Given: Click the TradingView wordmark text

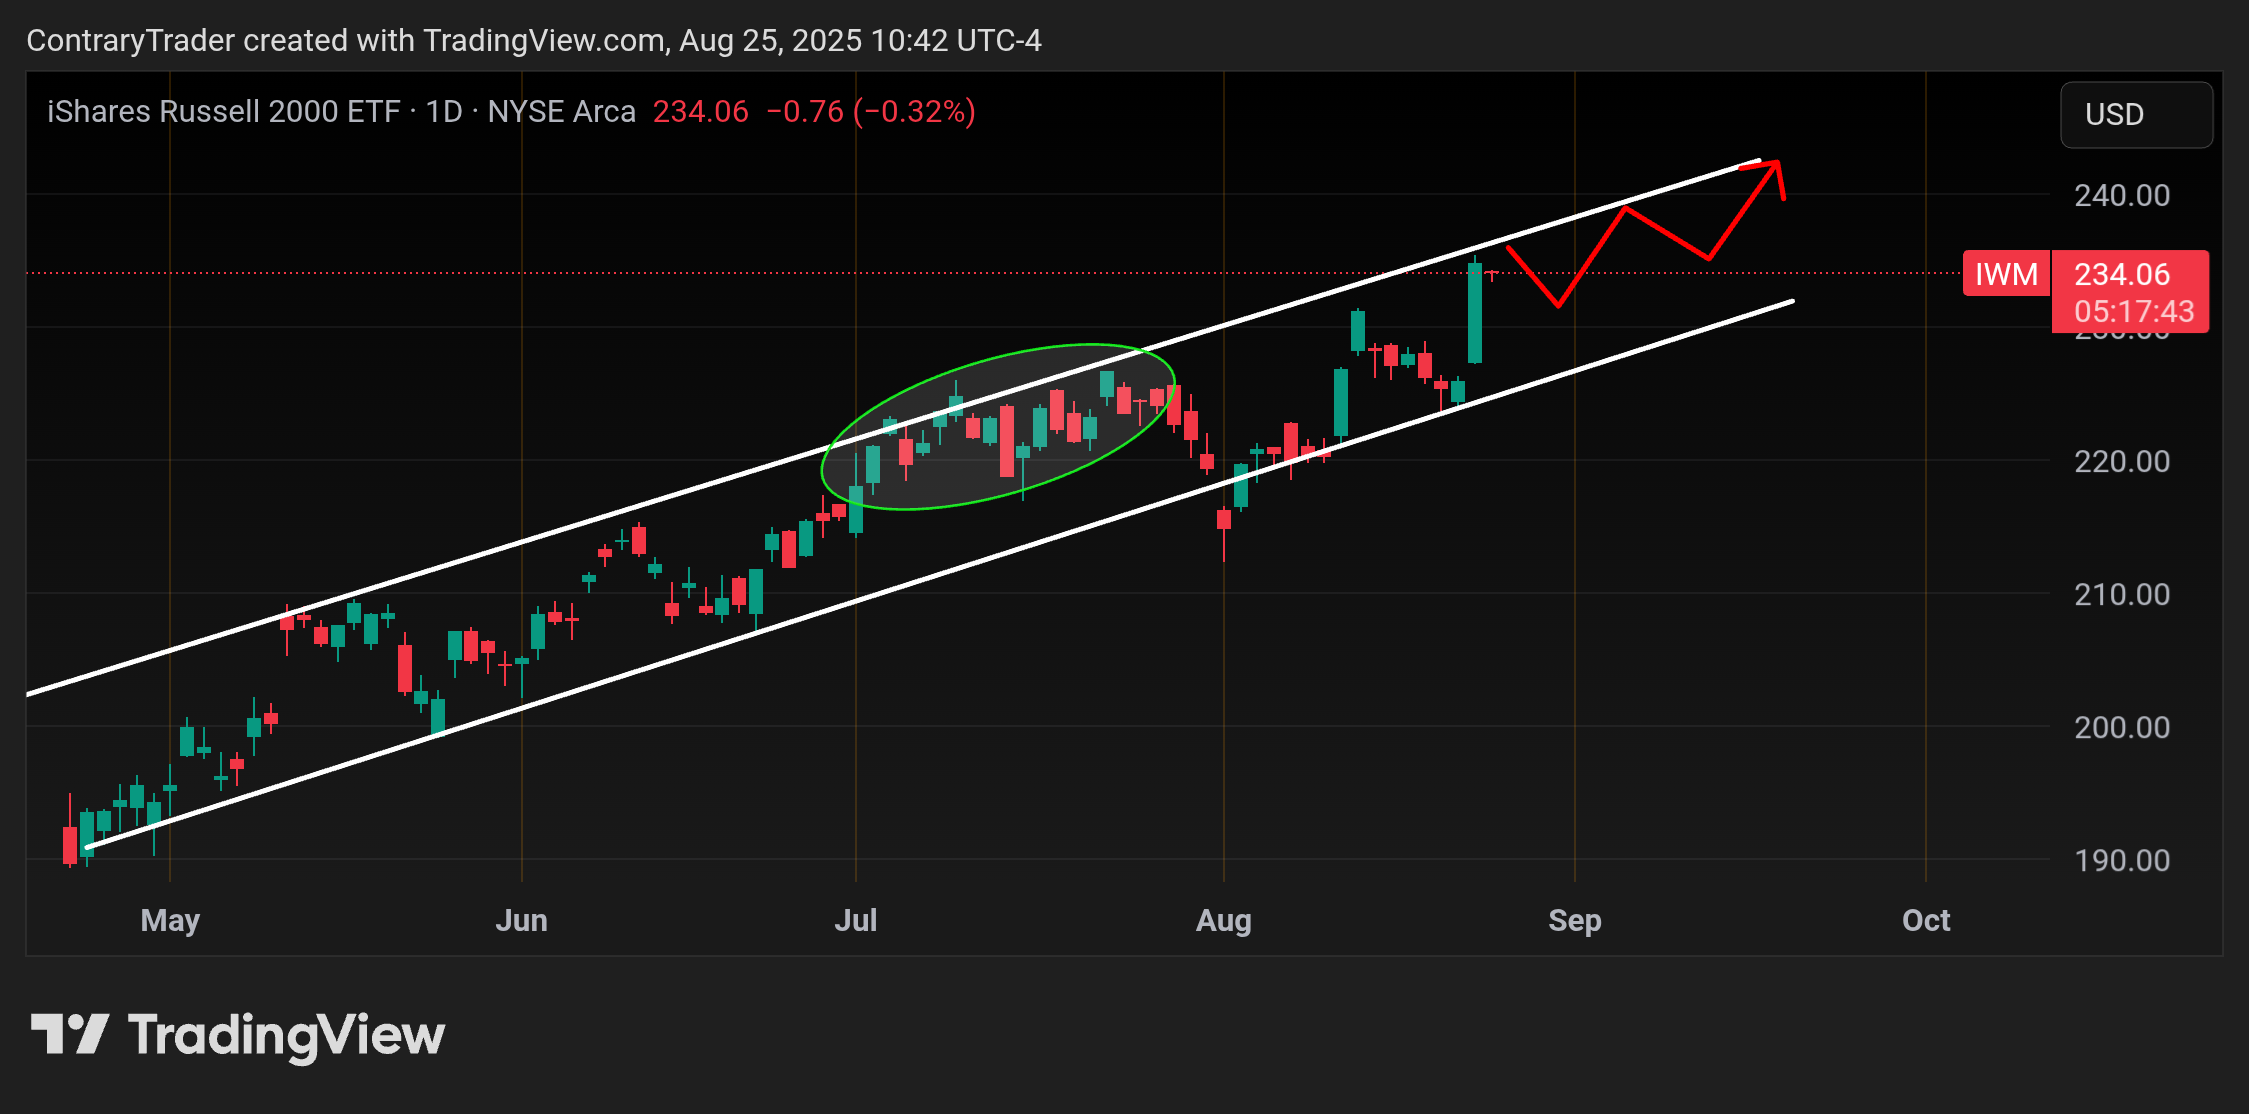Looking at the screenshot, I should tap(287, 1036).
